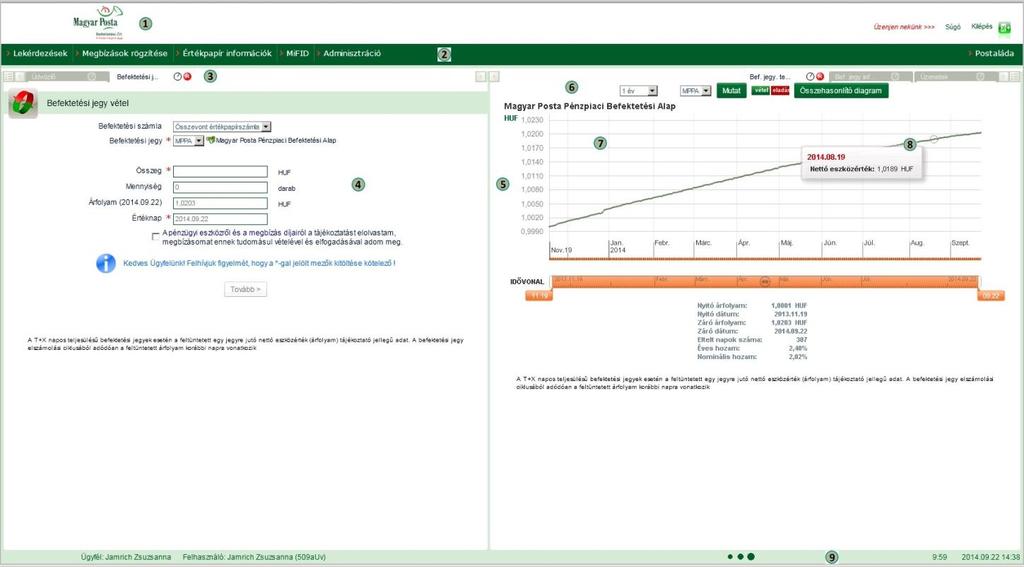
Task: Click the timeline start handle 11.19
Action: tap(539, 296)
